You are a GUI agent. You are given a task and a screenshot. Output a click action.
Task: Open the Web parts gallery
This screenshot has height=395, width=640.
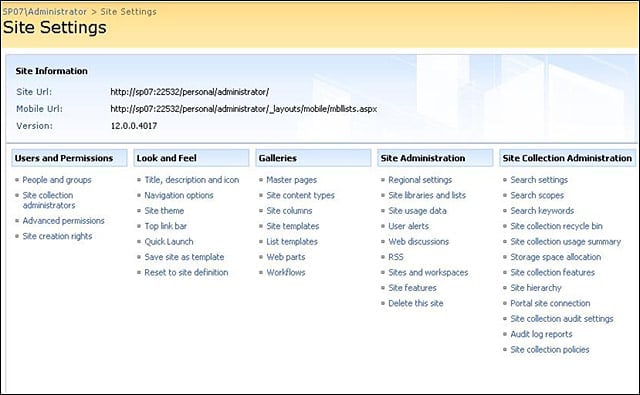coord(286,257)
